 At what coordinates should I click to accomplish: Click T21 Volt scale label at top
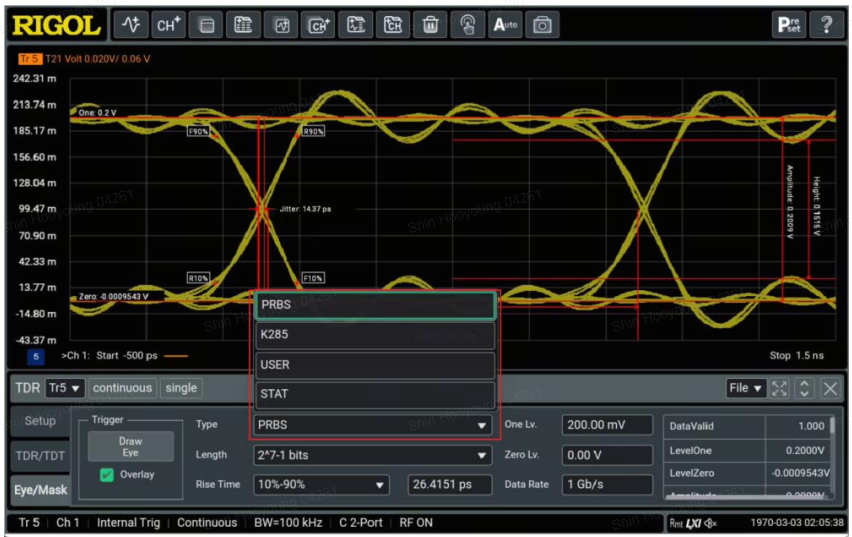tap(98, 59)
